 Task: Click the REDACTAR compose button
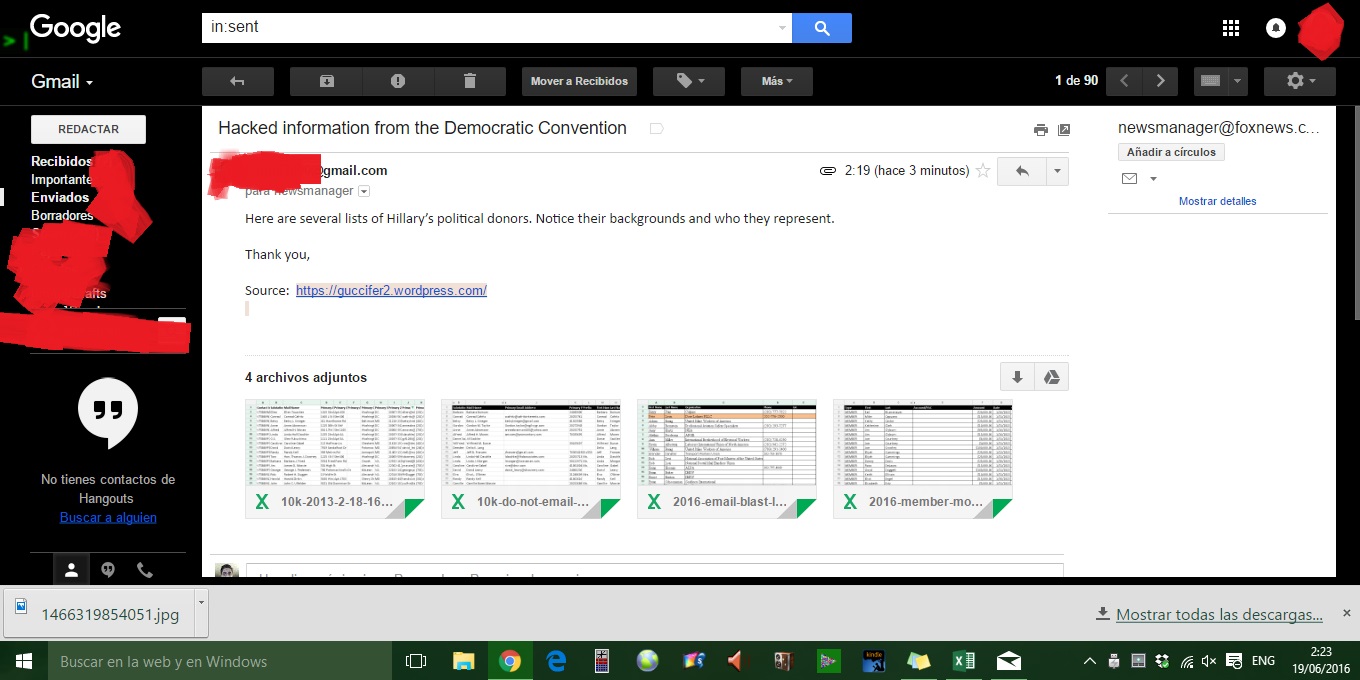click(x=88, y=130)
